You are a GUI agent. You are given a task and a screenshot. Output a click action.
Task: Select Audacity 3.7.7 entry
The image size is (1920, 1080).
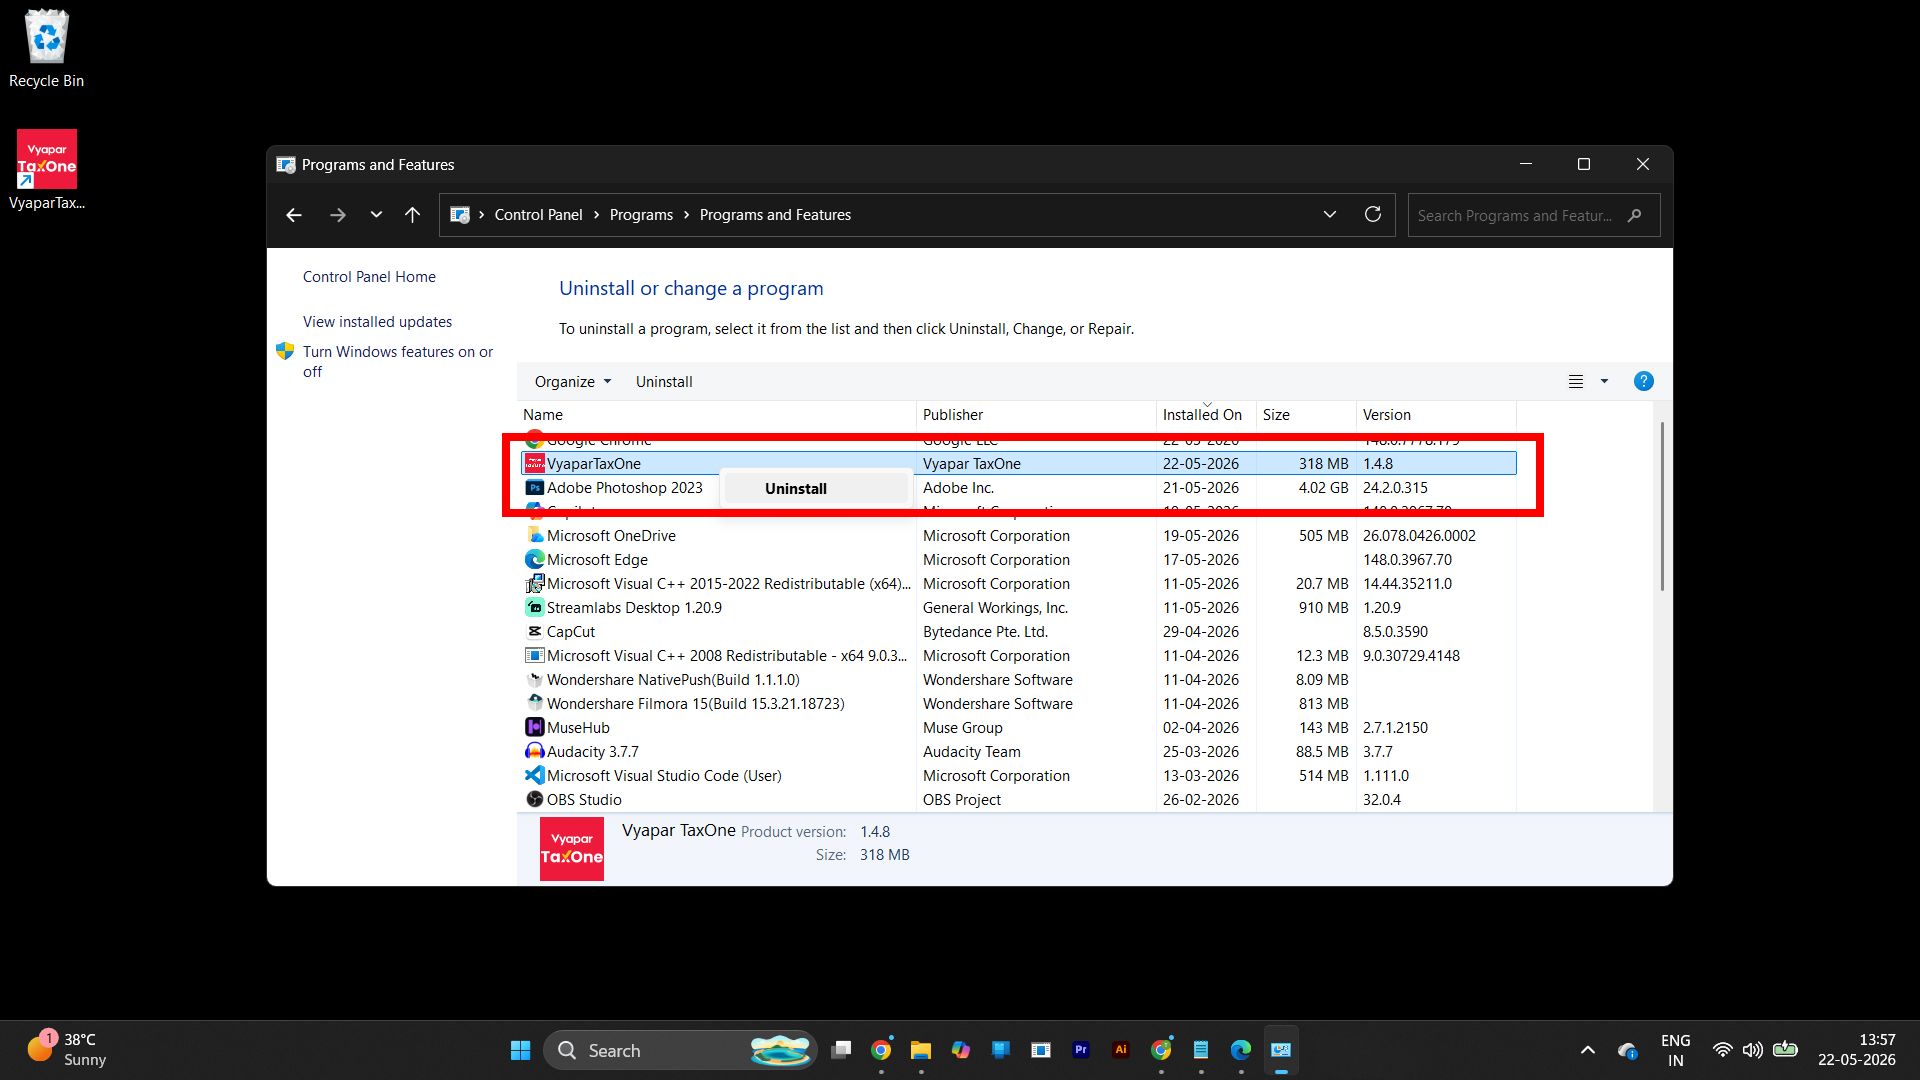click(x=1019, y=752)
